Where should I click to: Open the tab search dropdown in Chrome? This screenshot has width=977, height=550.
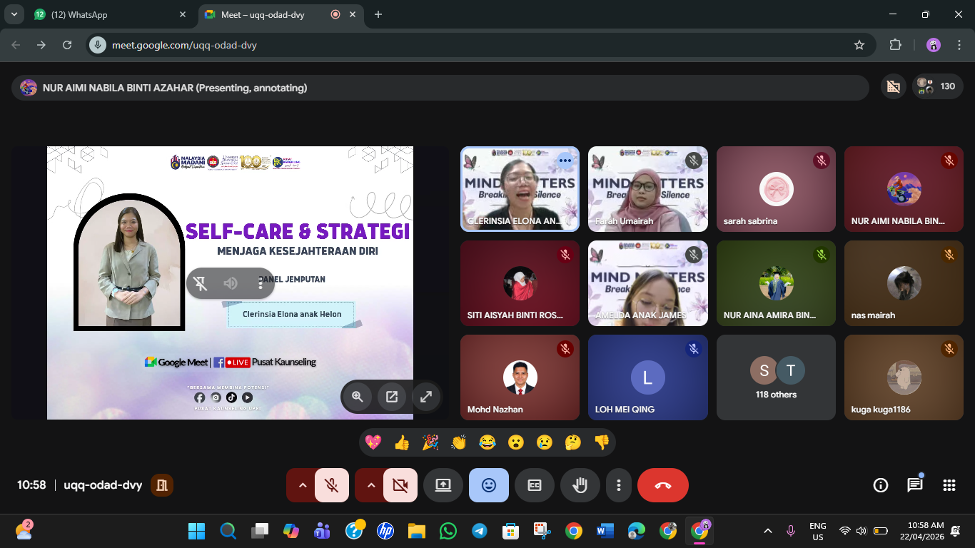point(13,15)
